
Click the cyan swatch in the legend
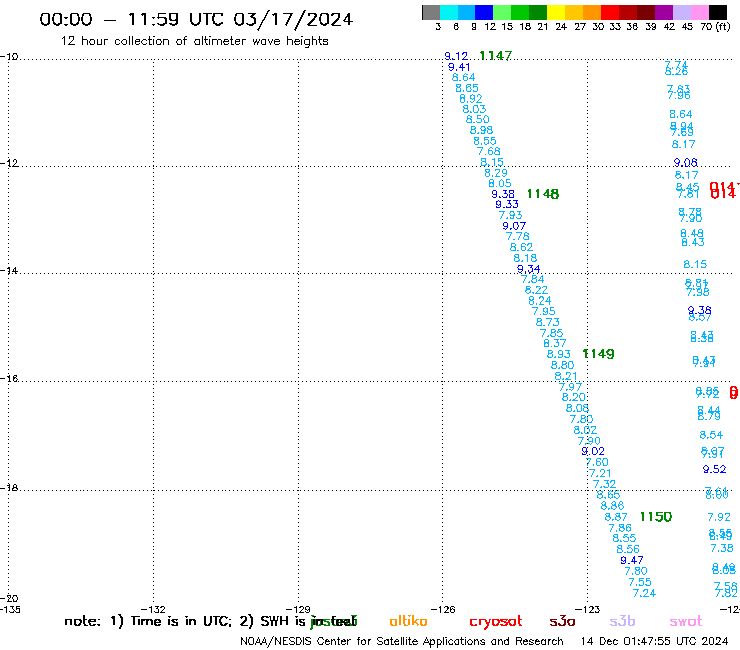click(449, 12)
